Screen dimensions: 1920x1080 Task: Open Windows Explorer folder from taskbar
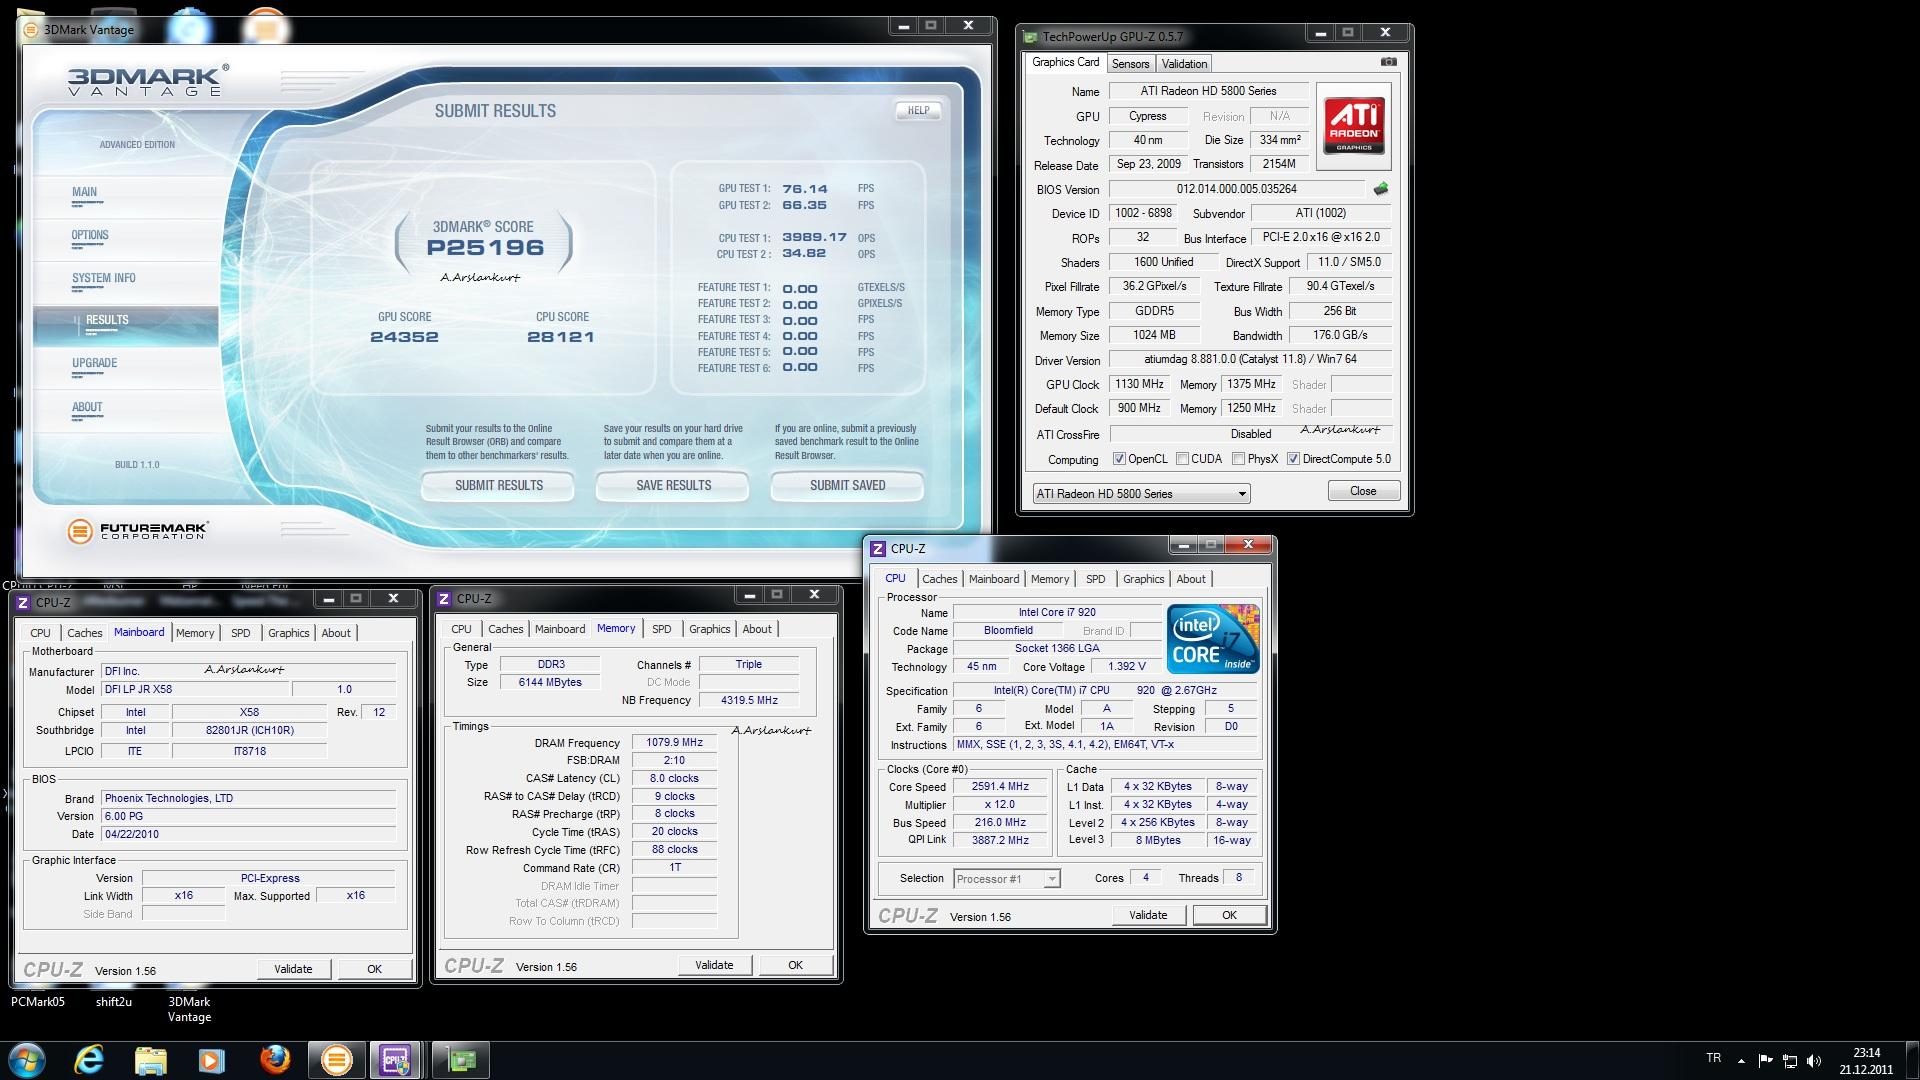point(151,1059)
